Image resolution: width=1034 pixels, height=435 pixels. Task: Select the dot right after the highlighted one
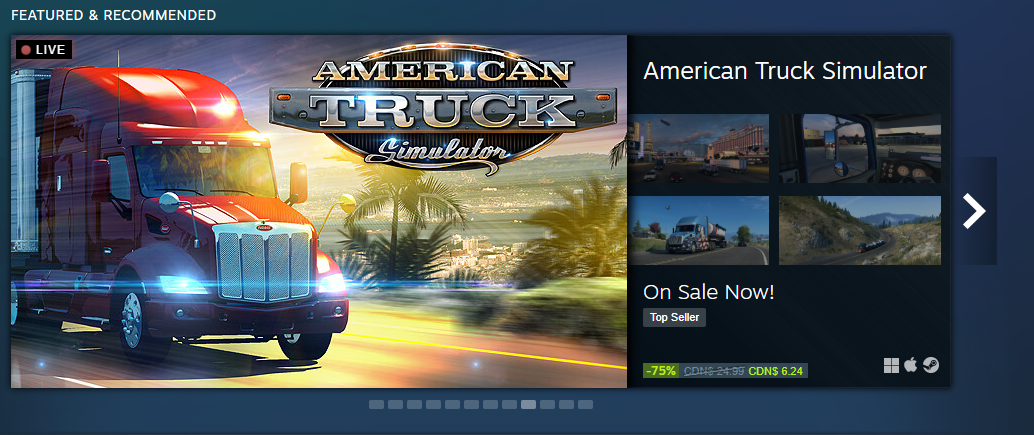pos(547,405)
